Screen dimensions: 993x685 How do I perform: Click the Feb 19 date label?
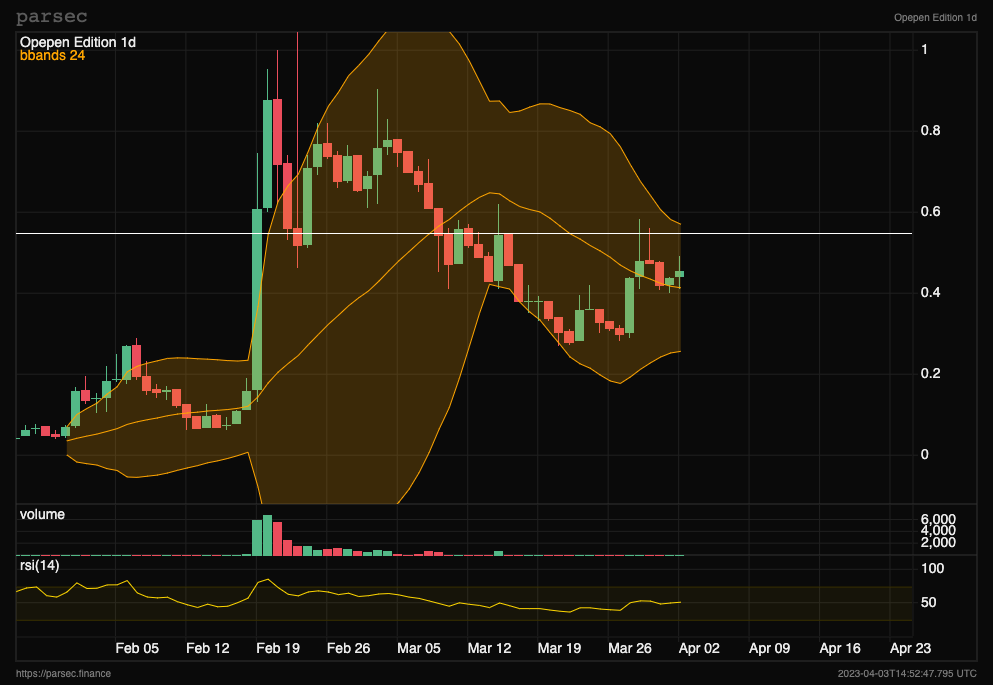tap(278, 648)
